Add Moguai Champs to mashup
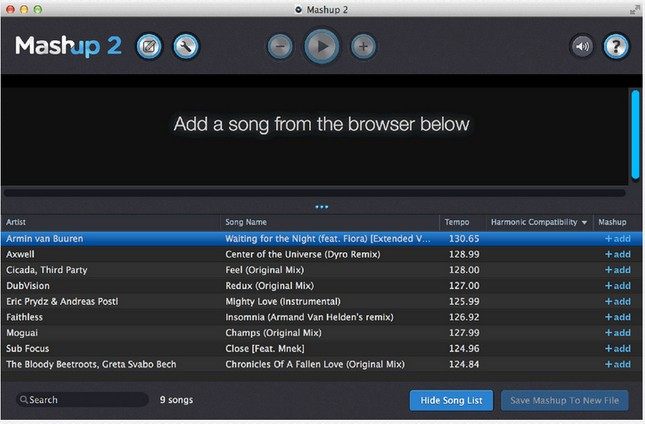645x424 pixels. pyautogui.click(x=618, y=333)
